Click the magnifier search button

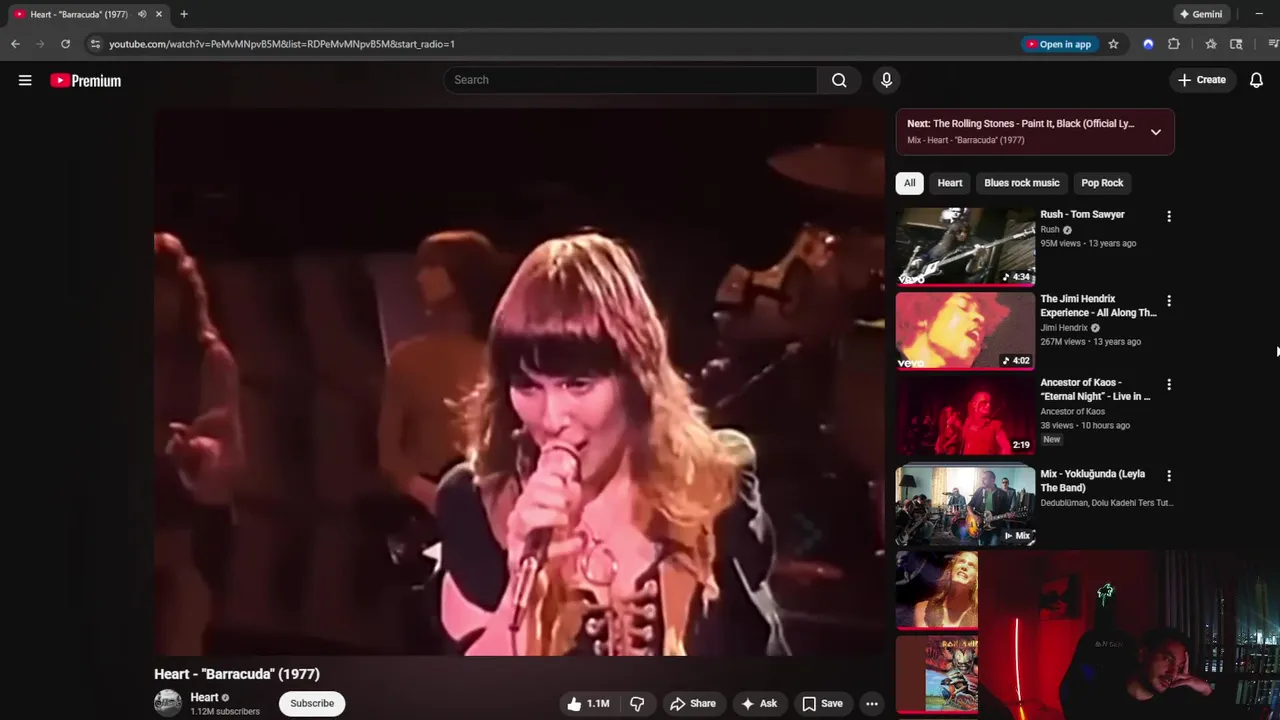point(839,80)
